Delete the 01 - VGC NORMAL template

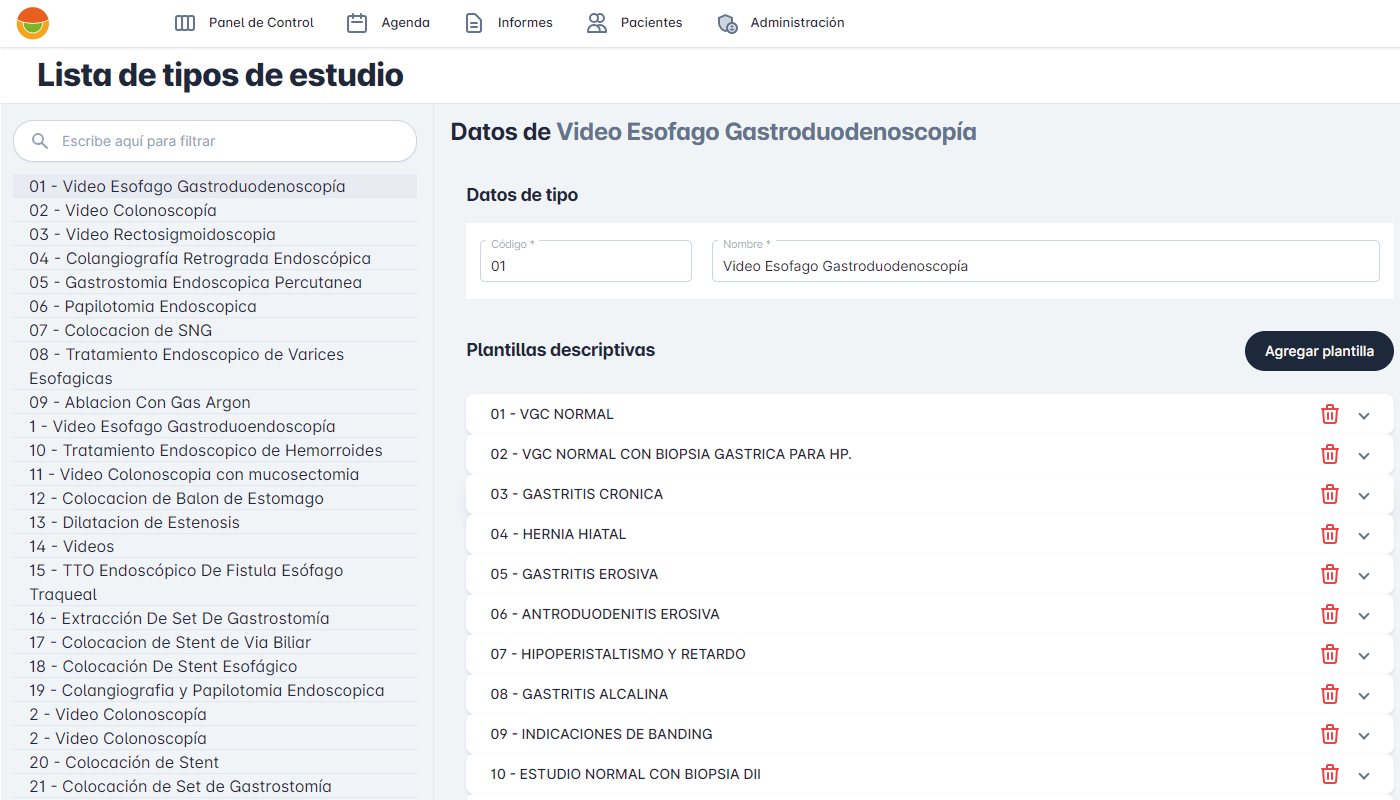coord(1330,414)
